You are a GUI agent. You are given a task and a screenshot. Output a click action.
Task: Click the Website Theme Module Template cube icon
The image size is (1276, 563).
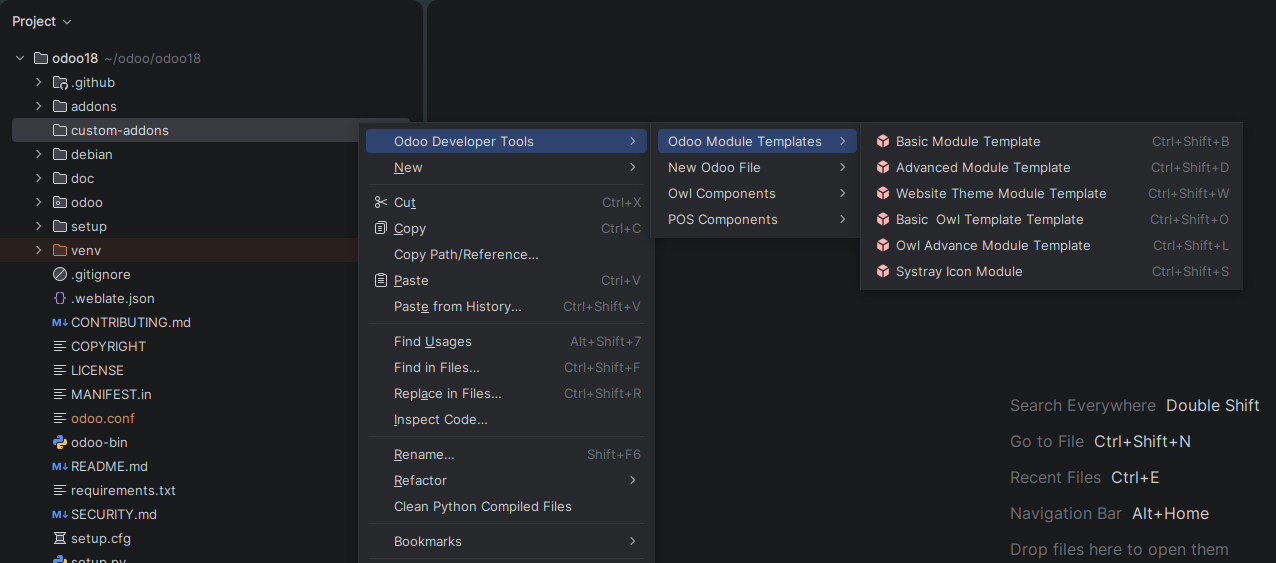[883, 193]
